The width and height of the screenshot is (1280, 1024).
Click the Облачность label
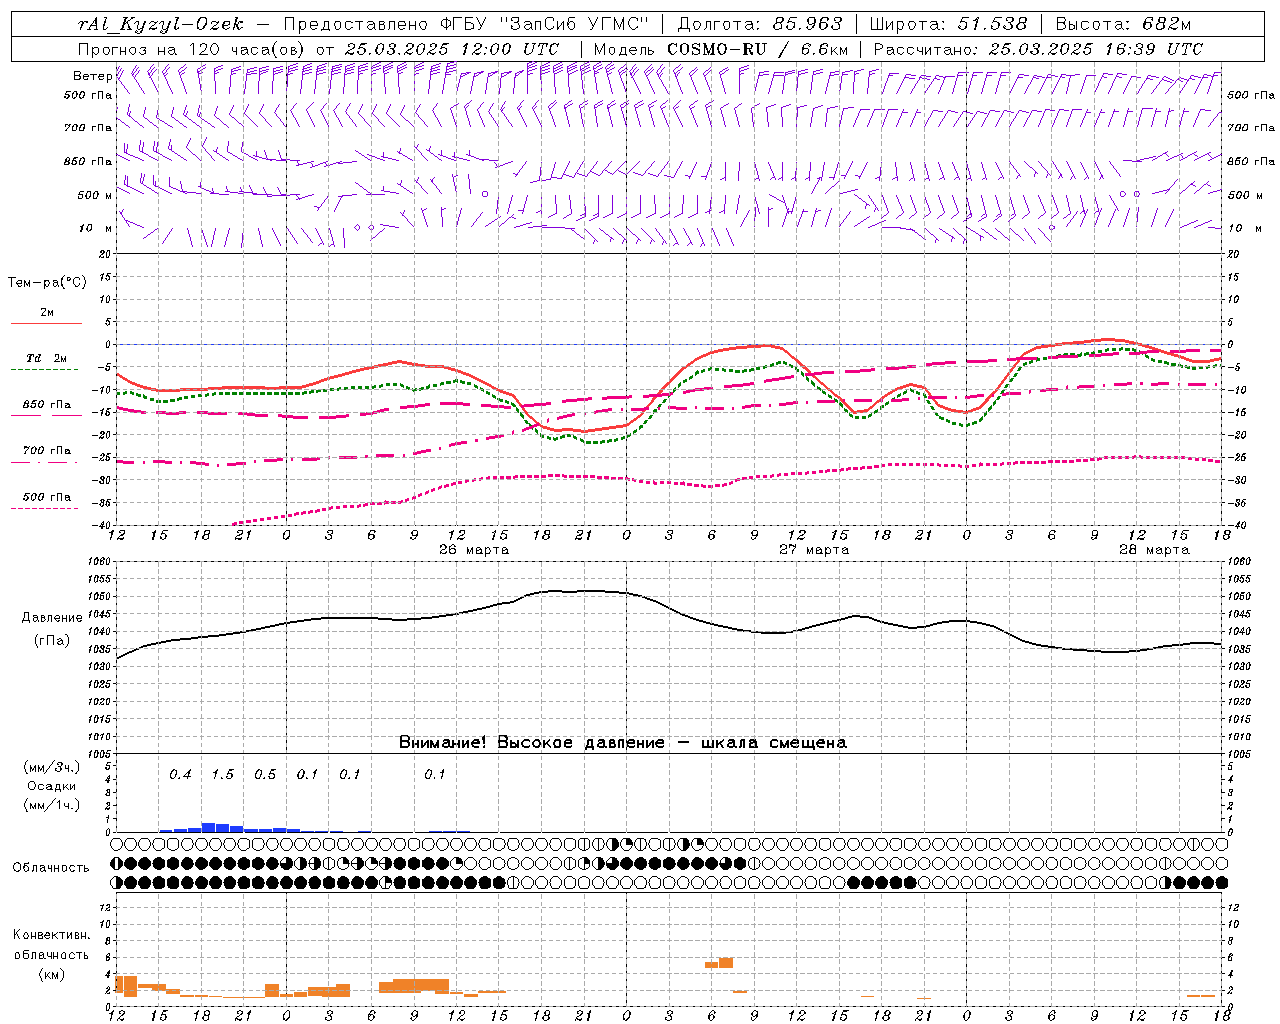51,868
